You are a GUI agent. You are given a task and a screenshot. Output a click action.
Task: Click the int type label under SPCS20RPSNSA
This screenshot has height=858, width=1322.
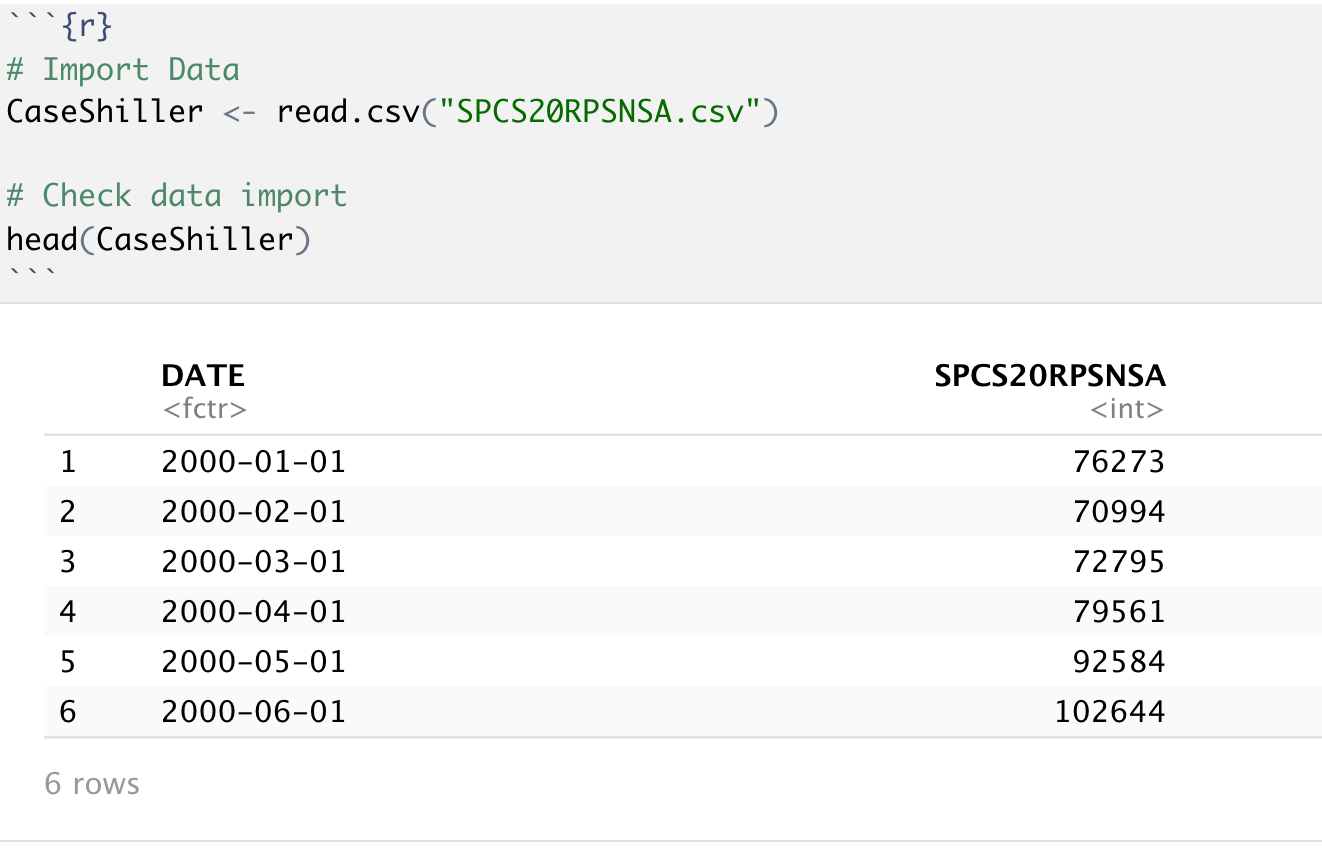pyautogui.click(x=1127, y=408)
